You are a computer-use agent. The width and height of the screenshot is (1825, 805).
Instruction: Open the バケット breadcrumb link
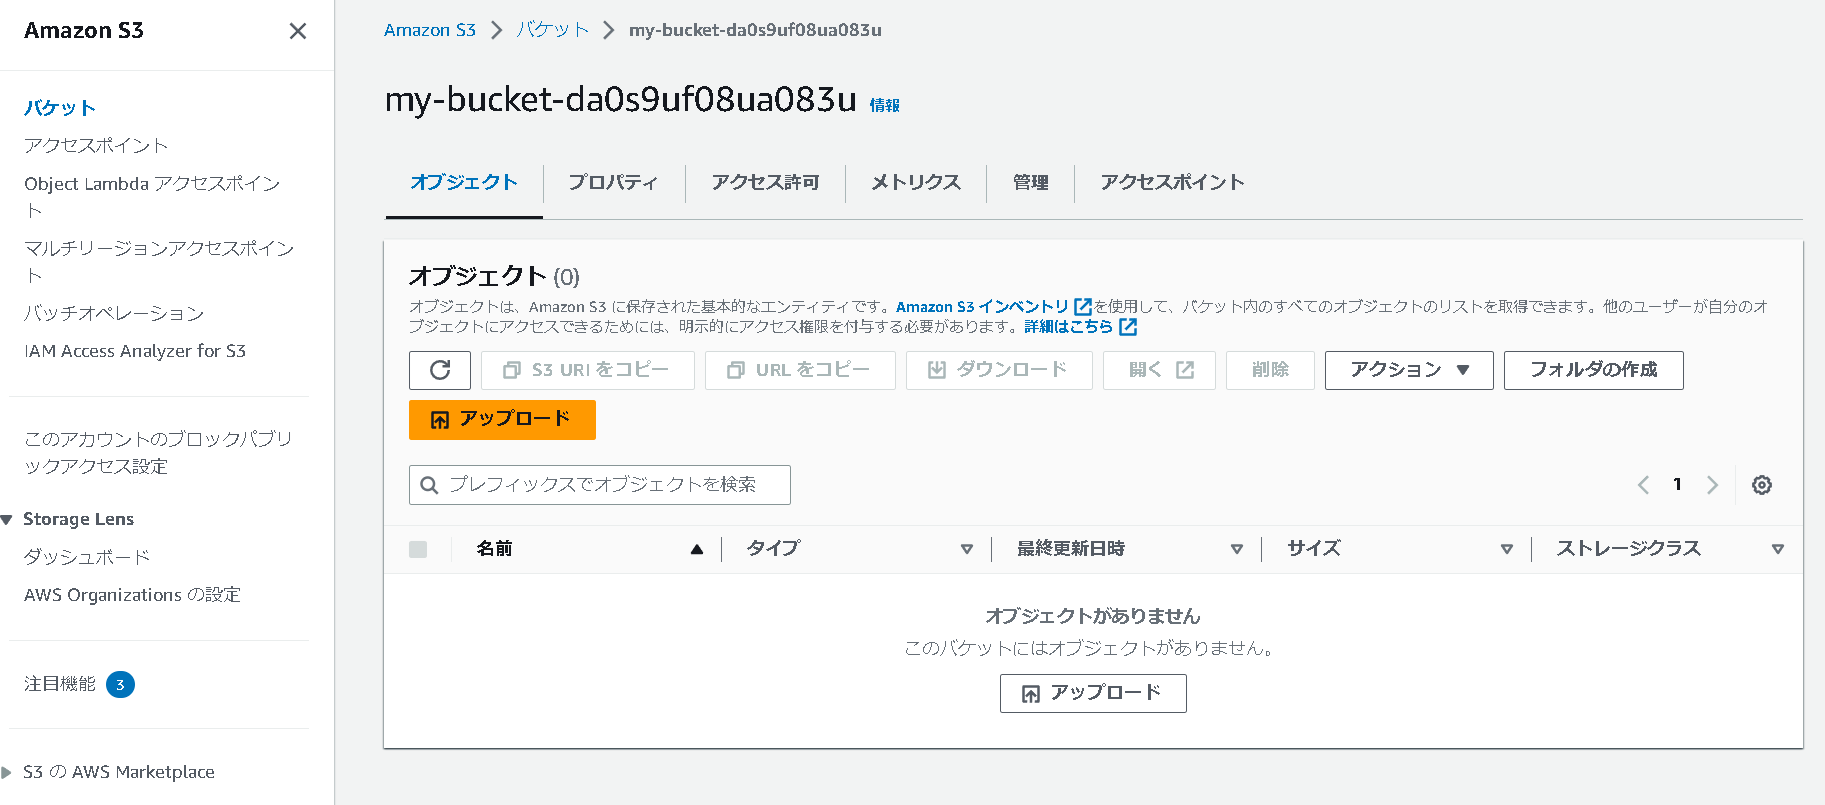pyautogui.click(x=552, y=30)
